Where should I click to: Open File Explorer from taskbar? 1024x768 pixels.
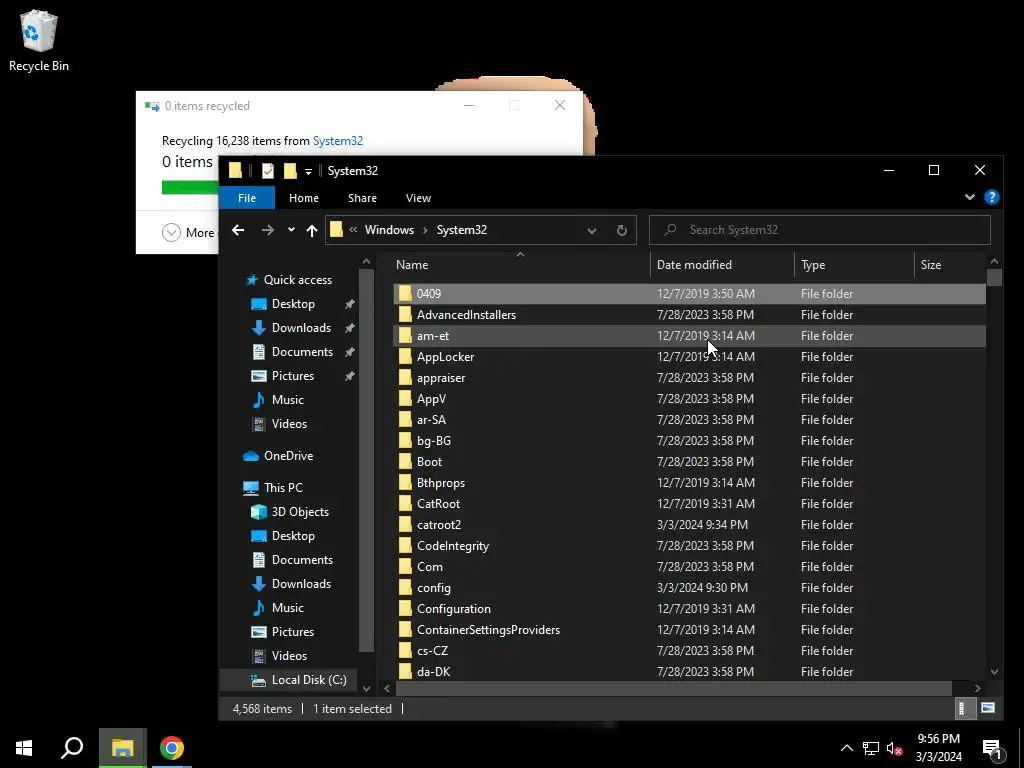(x=122, y=748)
